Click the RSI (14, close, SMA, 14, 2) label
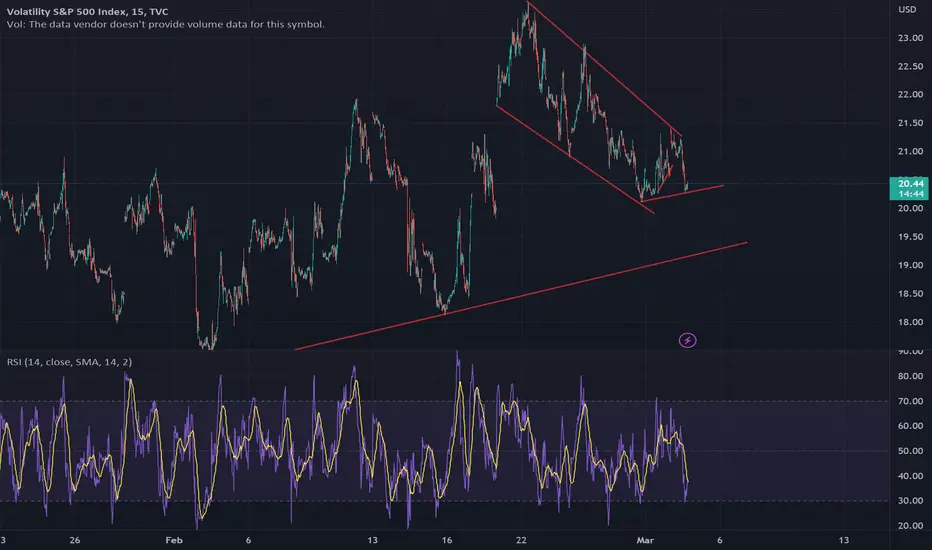Screen dimensions: 932x550 (70, 362)
